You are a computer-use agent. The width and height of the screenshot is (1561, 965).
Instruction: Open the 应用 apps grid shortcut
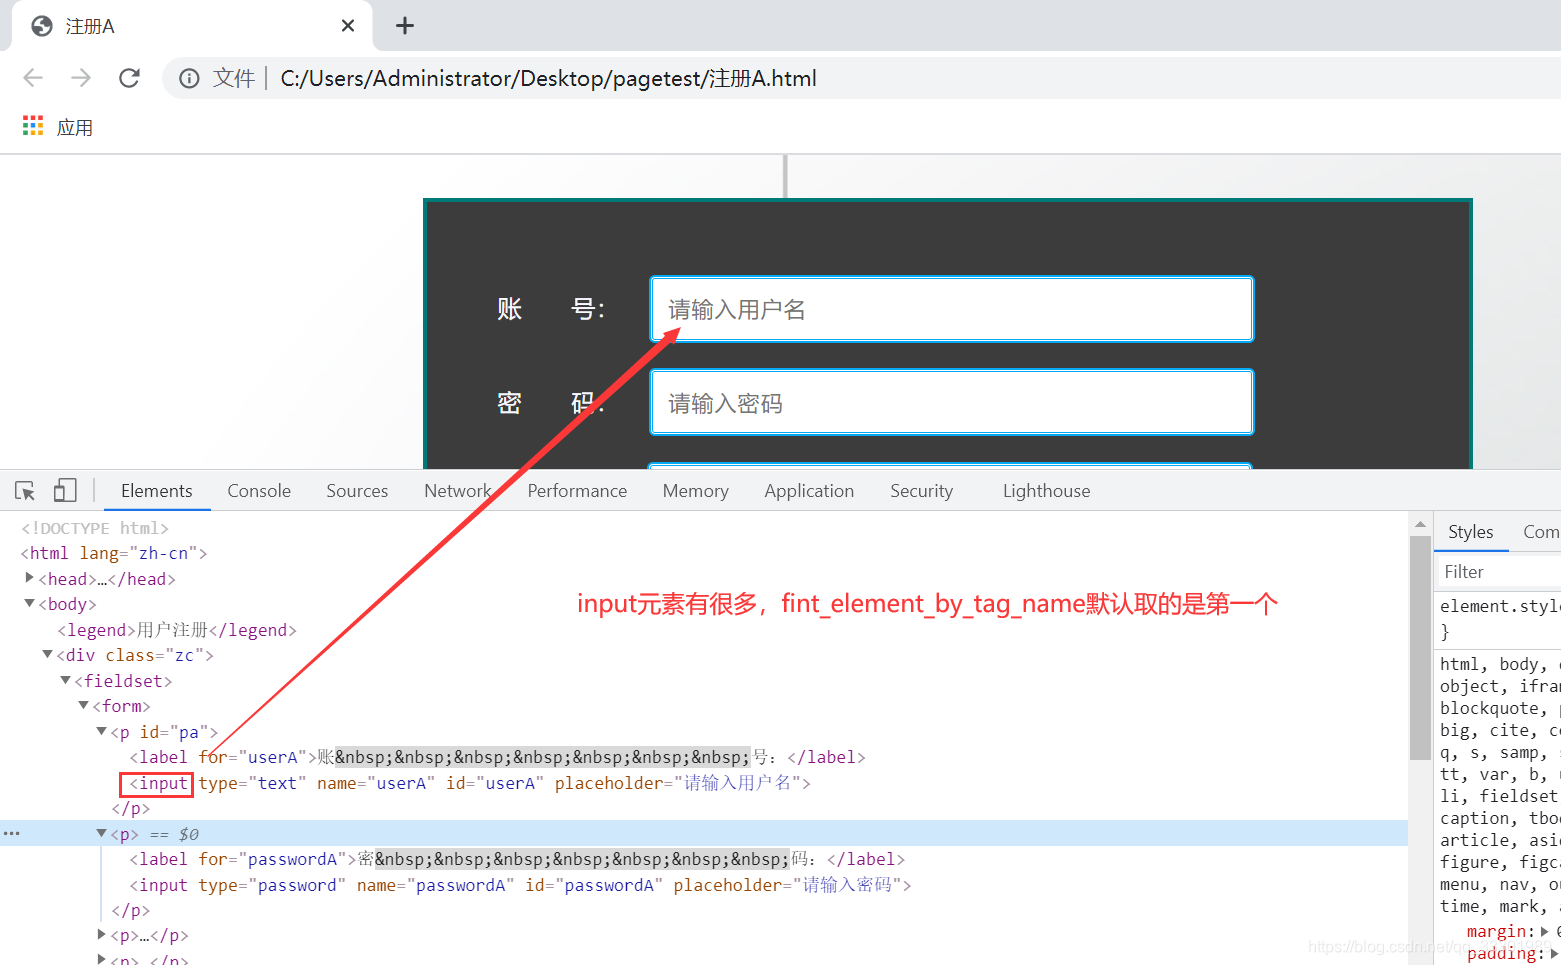point(58,127)
